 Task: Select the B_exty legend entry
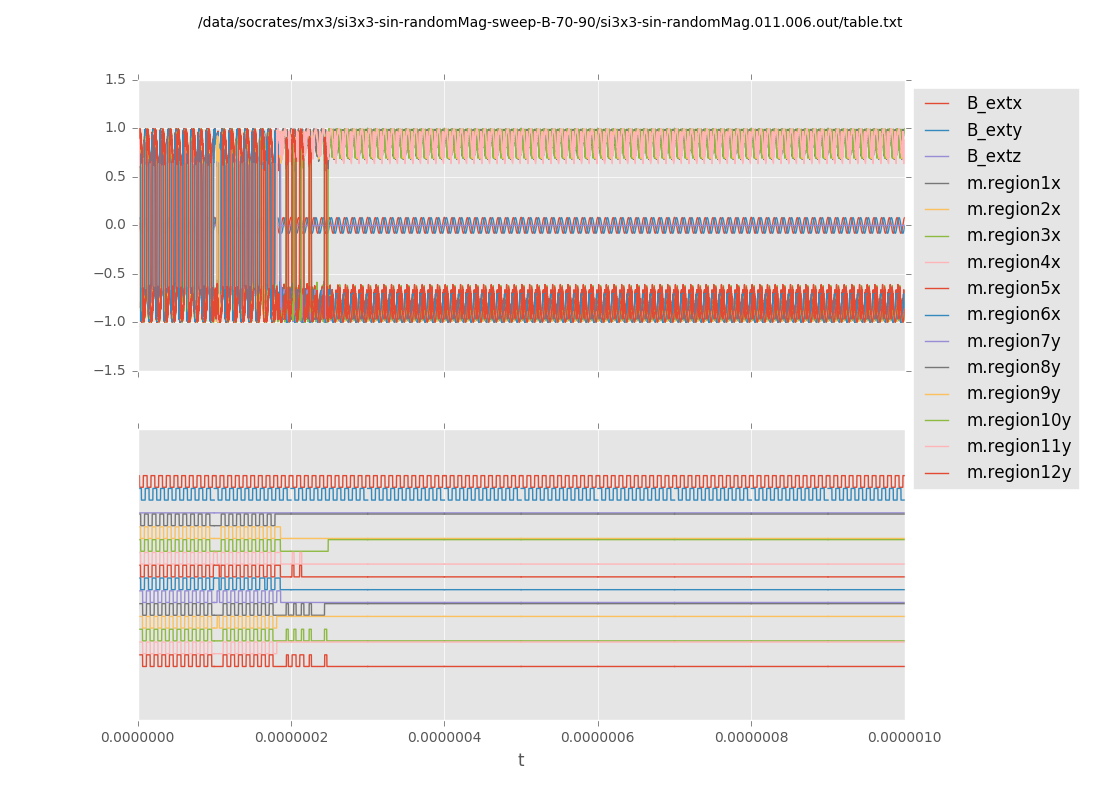[x=994, y=130]
